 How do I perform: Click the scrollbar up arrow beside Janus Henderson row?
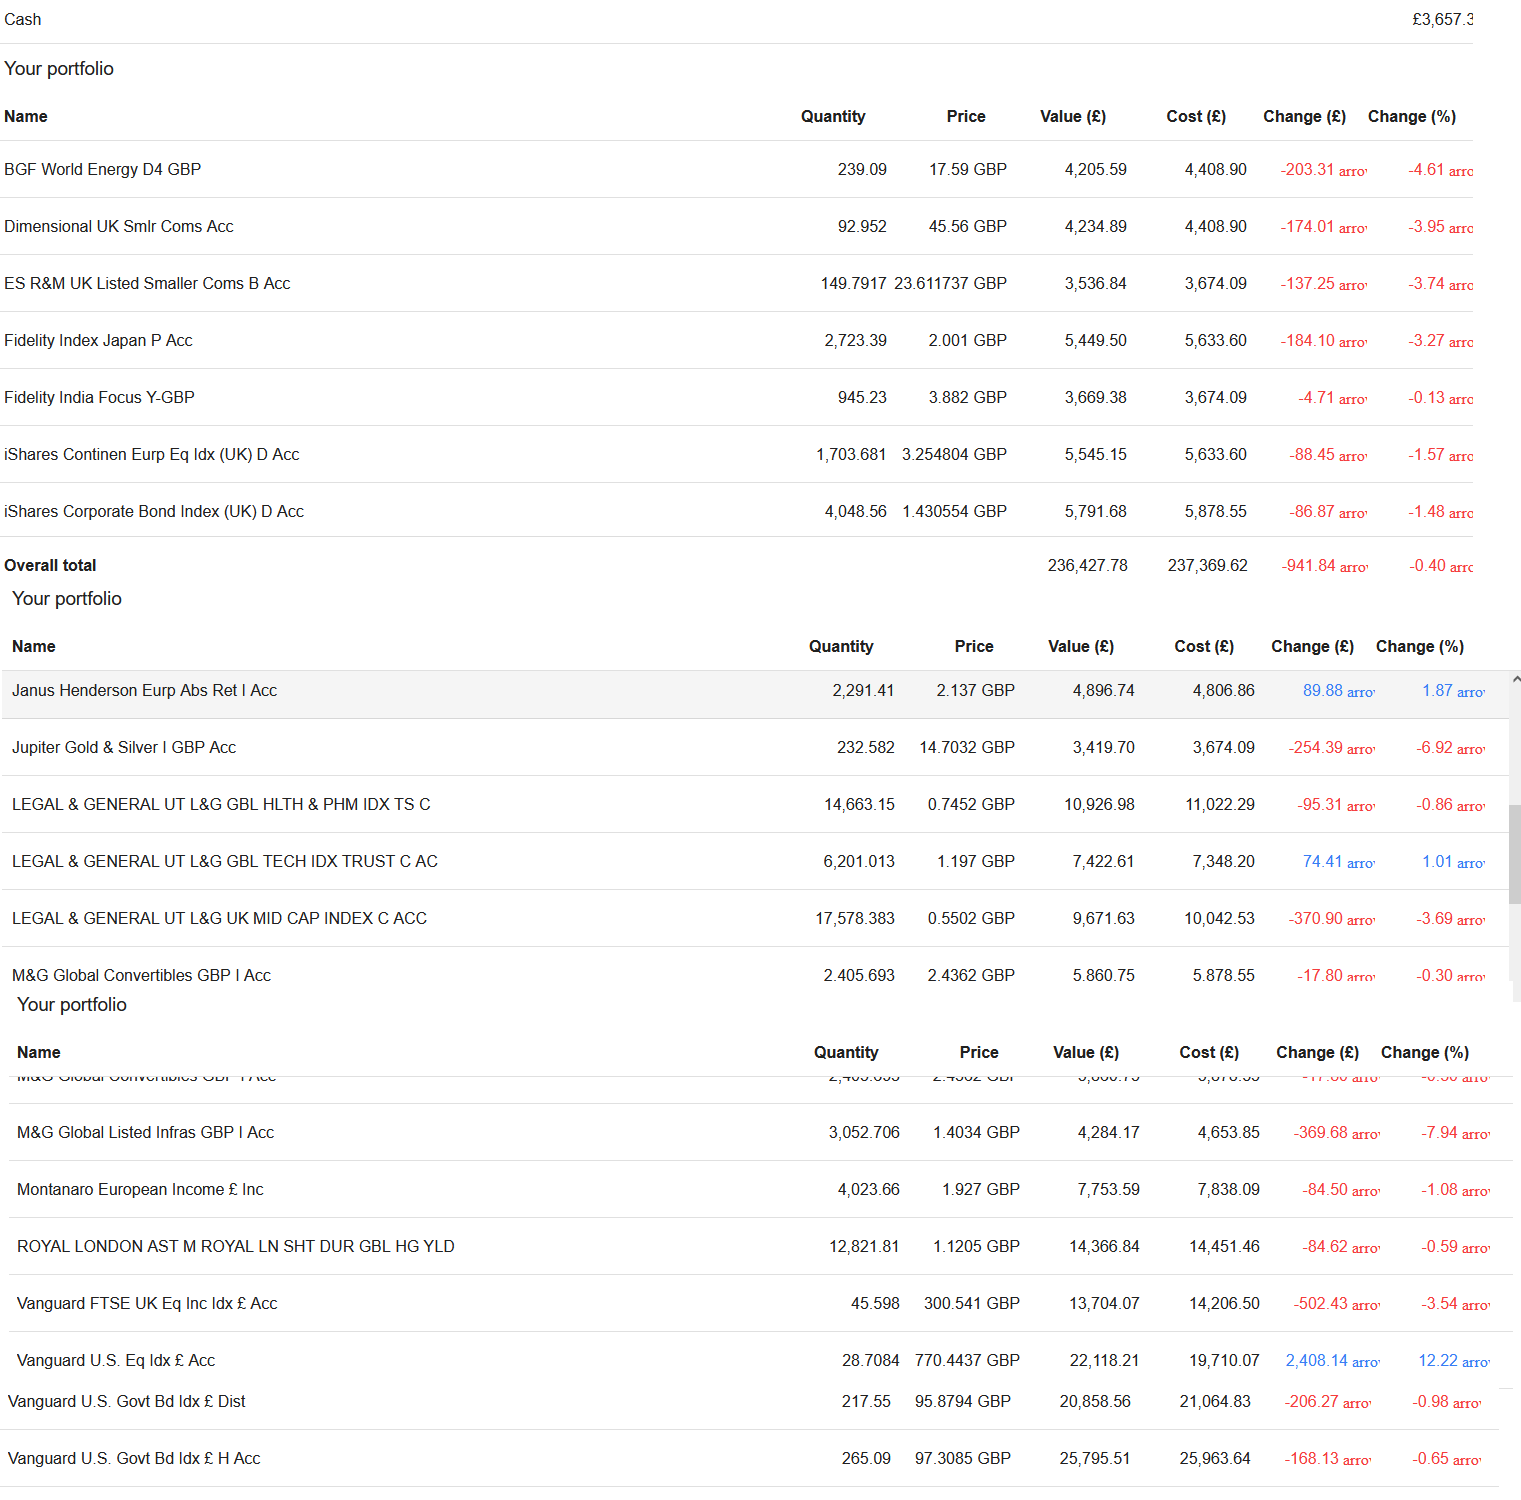(x=1515, y=679)
